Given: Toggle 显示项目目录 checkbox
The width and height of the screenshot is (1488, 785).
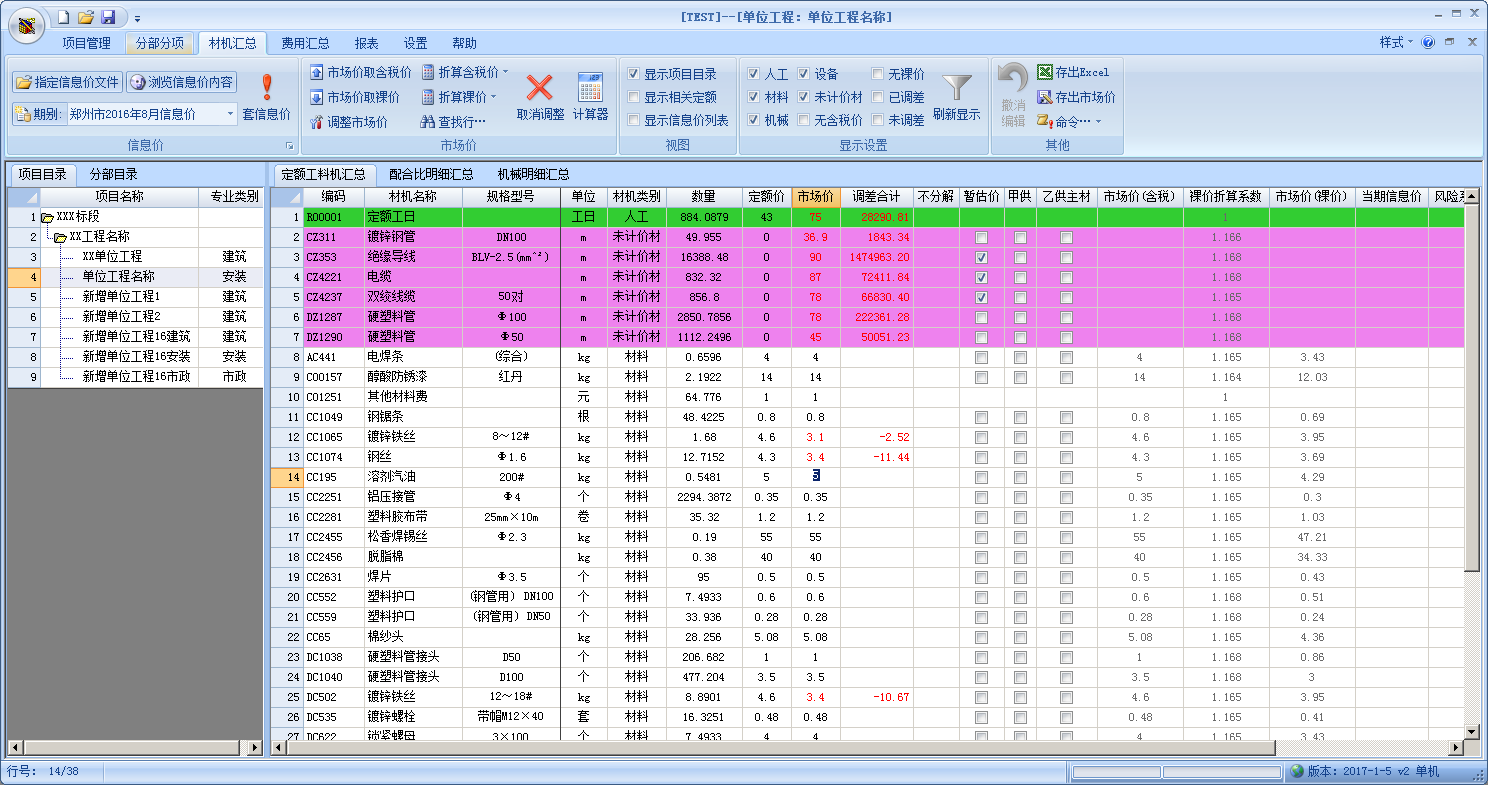Looking at the screenshot, I should tap(633, 74).
